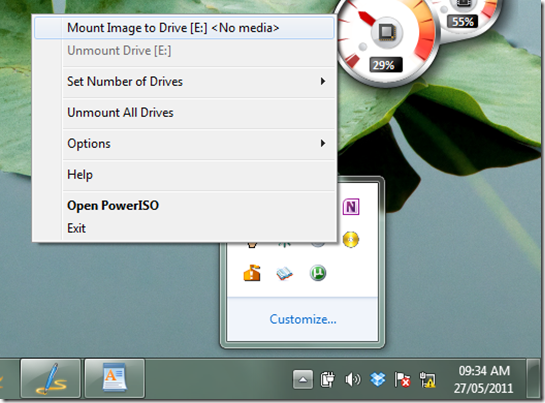Expand the Set Number of Drives submenu arrow
Screen dimensions: 545x403
pos(323,81)
